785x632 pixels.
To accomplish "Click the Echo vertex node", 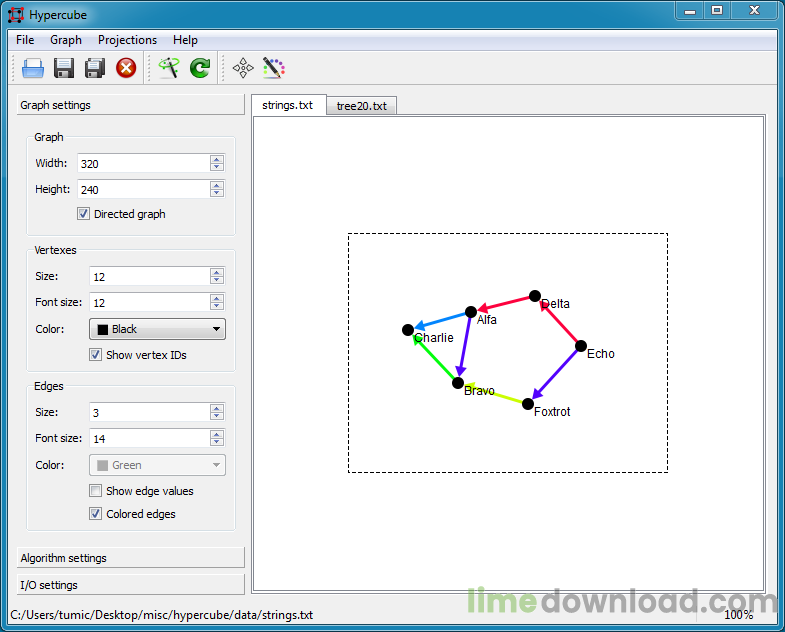I will point(581,346).
